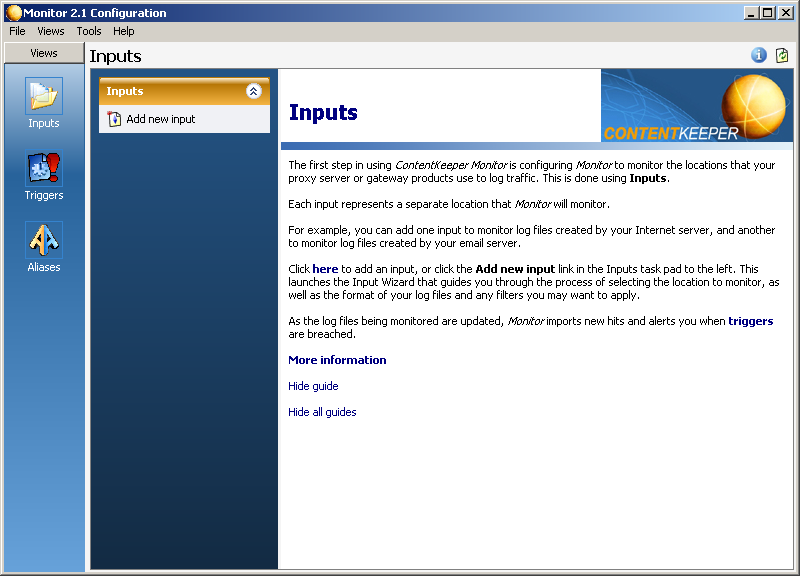The height and width of the screenshot is (576, 800).
Task: Click the Aliases label in sidebar
Action: [44, 267]
